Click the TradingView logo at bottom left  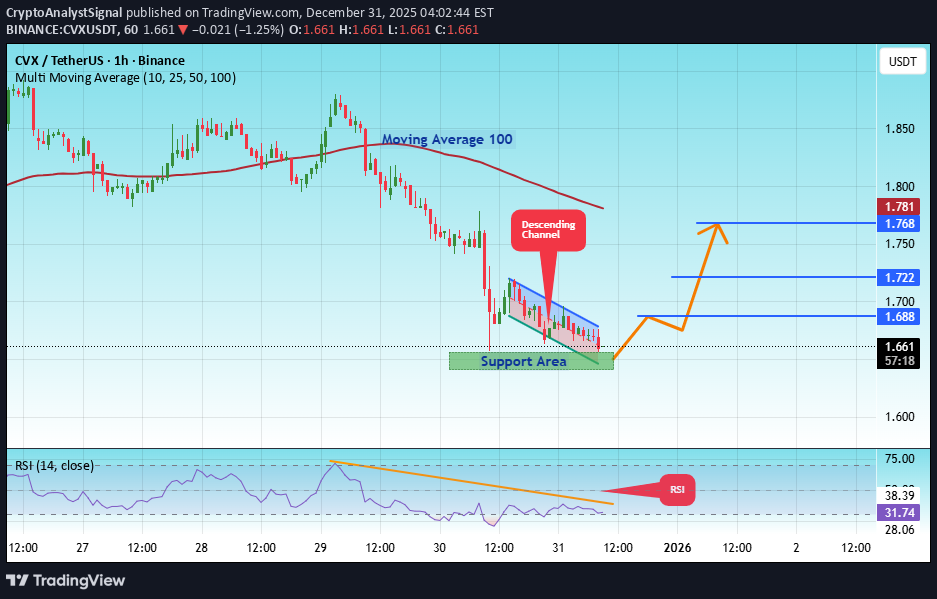click(68, 580)
